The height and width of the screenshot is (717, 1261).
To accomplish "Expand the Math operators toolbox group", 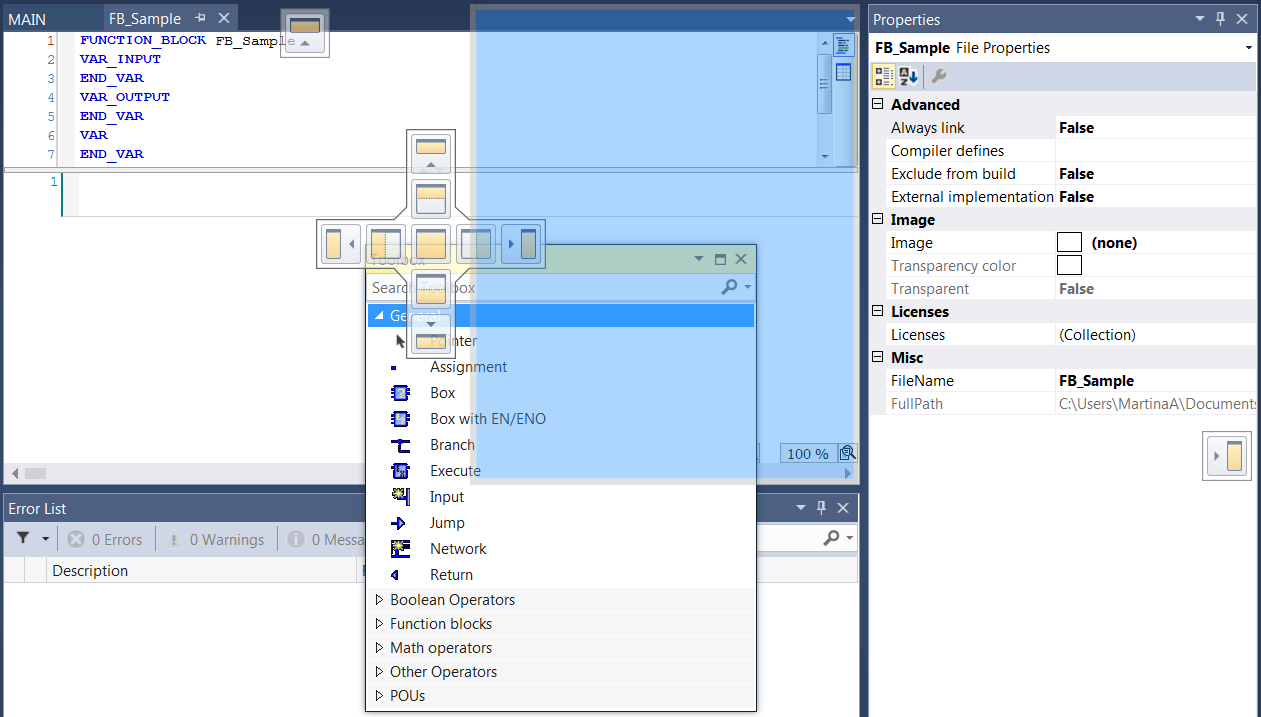I will coord(379,648).
